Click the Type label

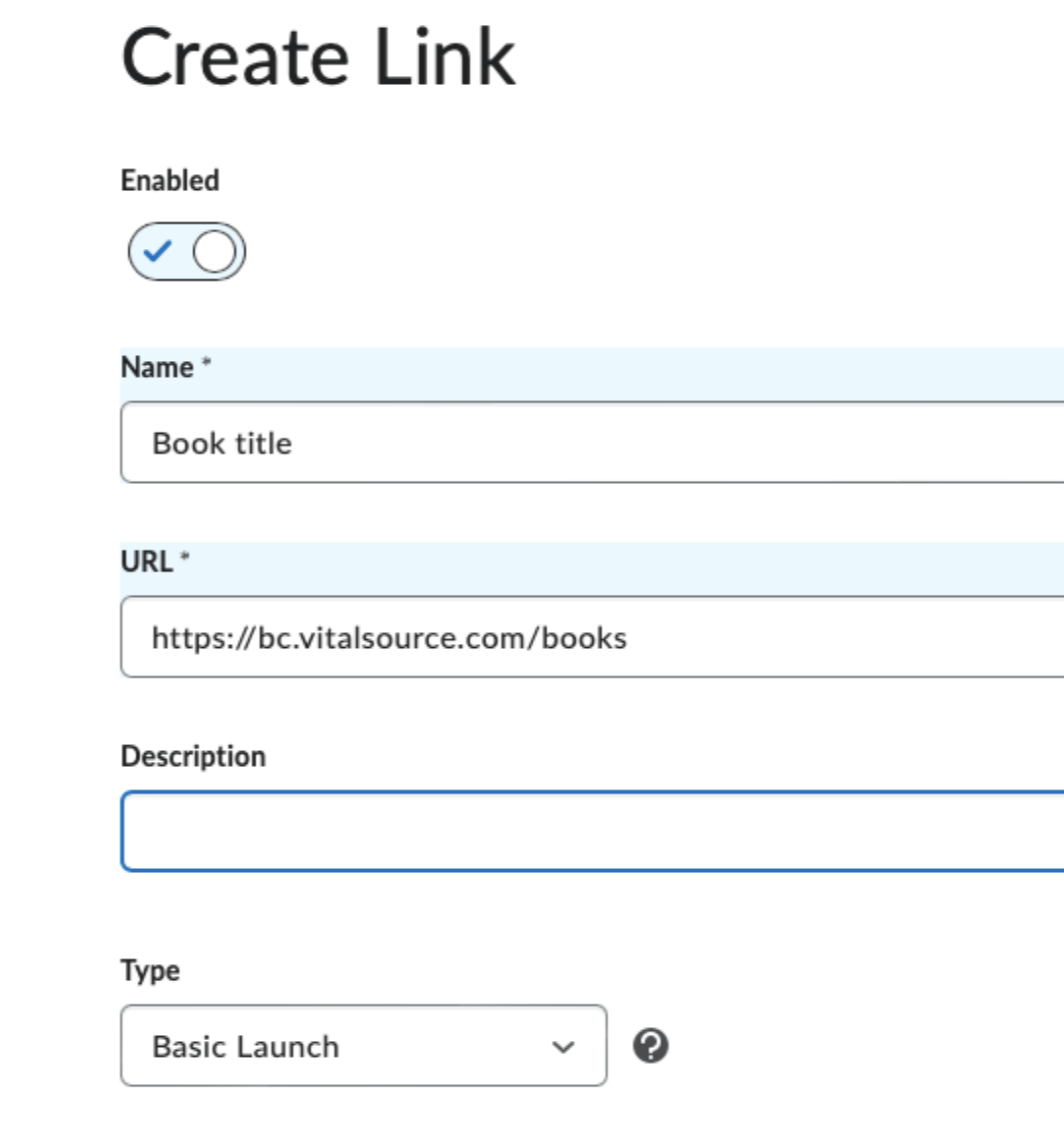tap(150, 971)
